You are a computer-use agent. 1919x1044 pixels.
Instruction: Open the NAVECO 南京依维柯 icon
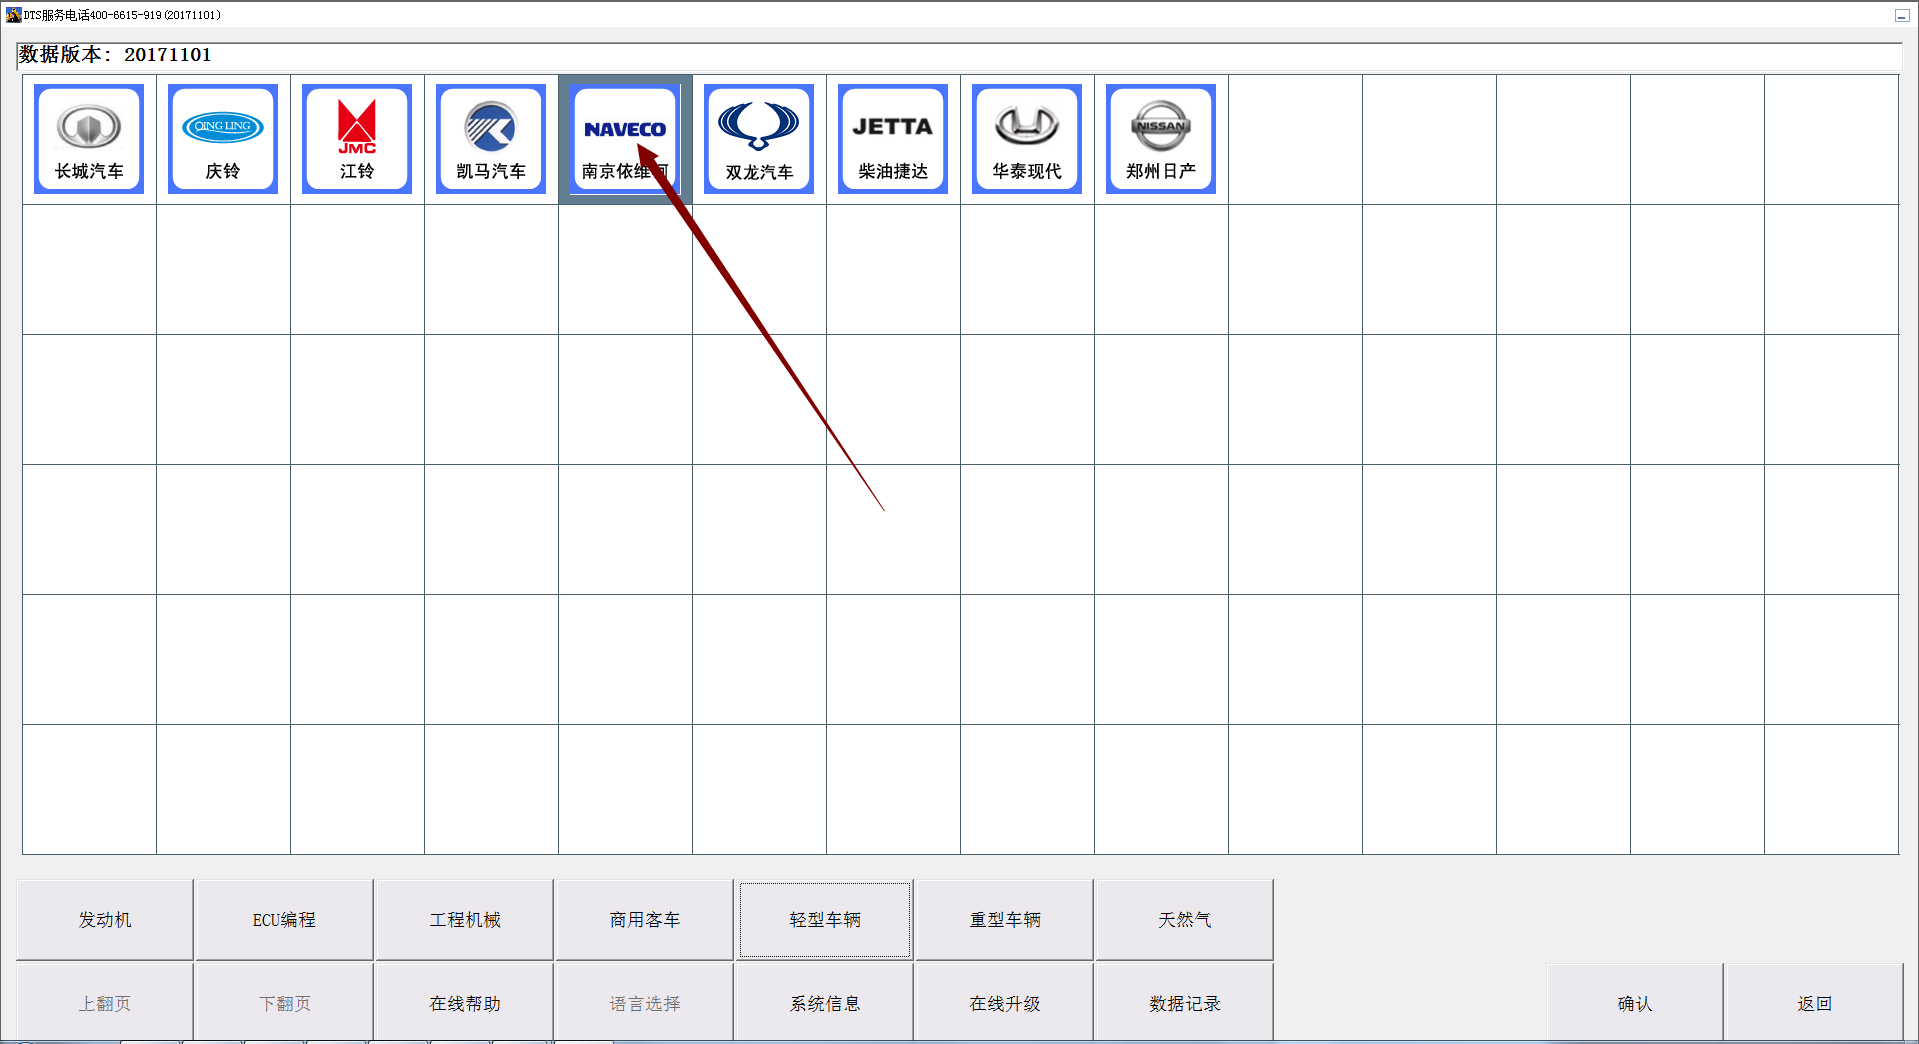tap(625, 139)
